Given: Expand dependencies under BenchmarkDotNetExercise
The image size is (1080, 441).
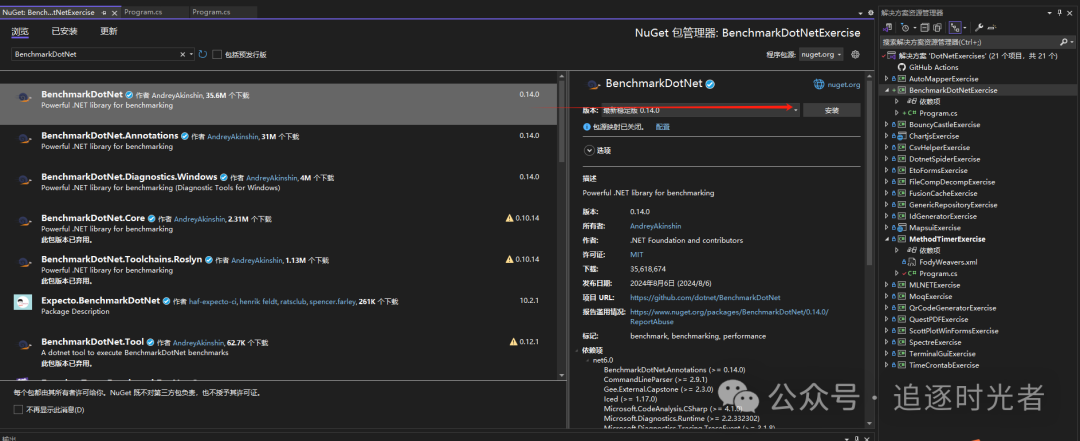Looking at the screenshot, I should coord(897,102).
